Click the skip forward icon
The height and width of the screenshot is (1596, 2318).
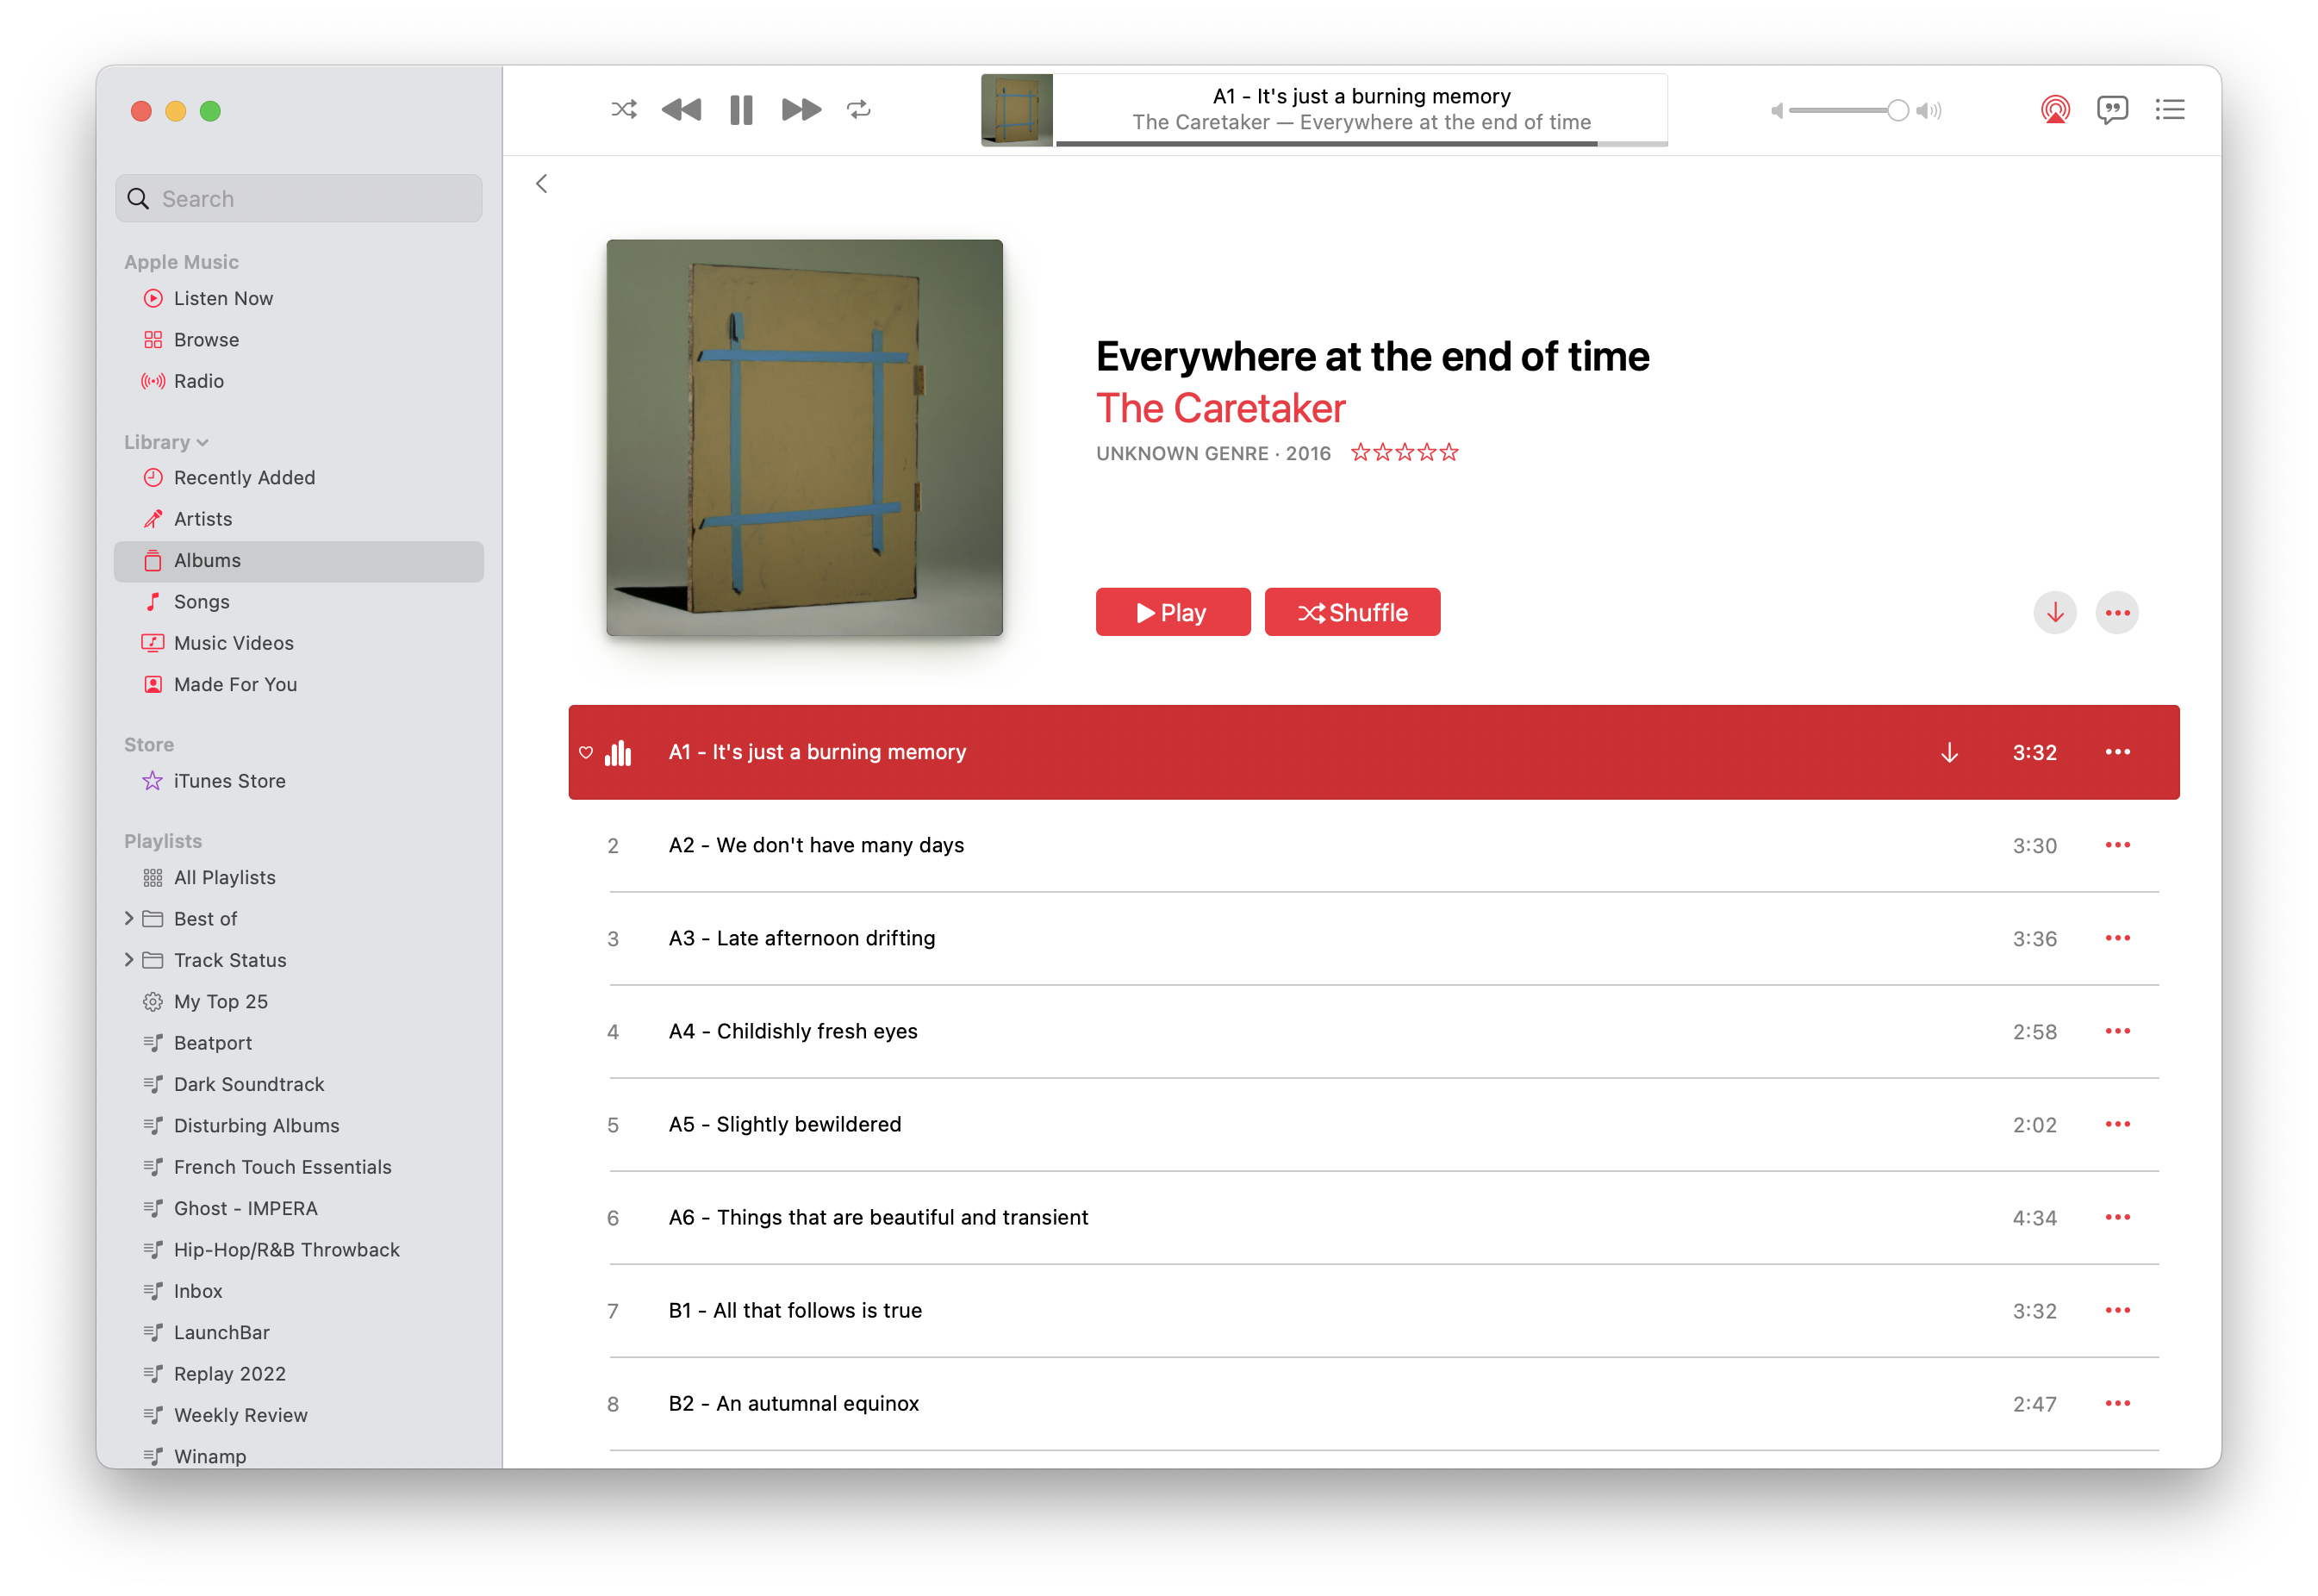pos(801,109)
